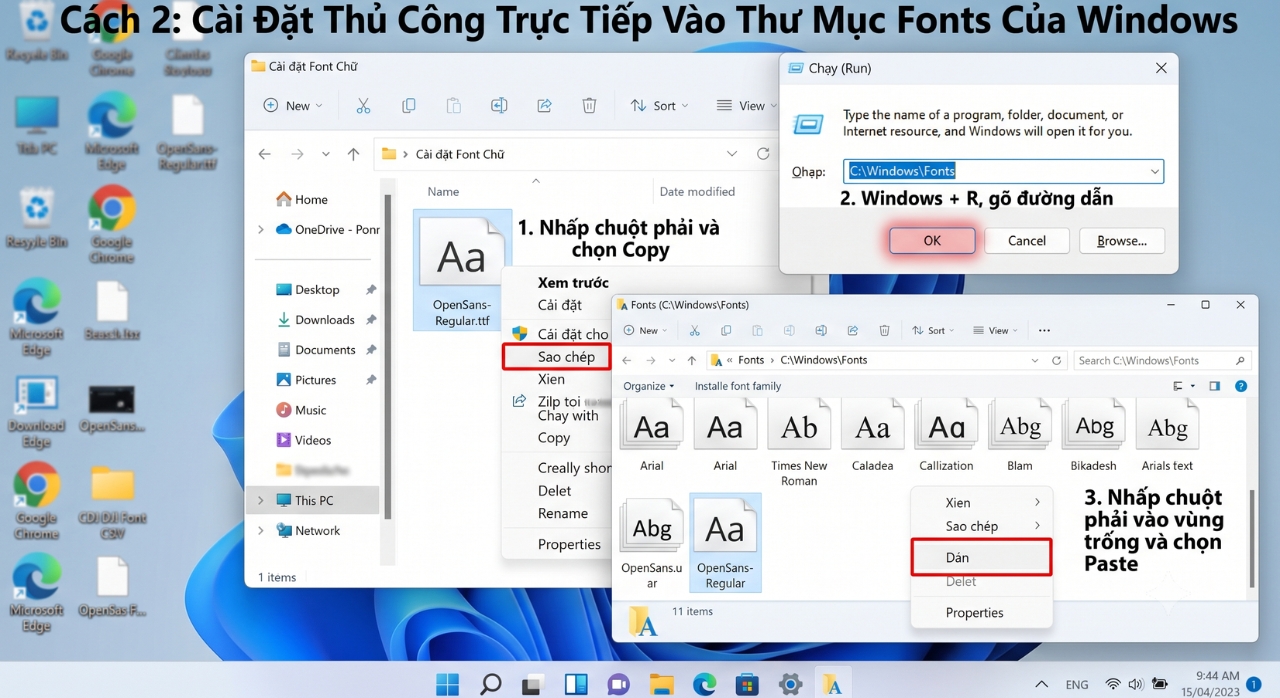
Task: Open Xien submenu in Fonts context menu
Action: click(x=981, y=502)
